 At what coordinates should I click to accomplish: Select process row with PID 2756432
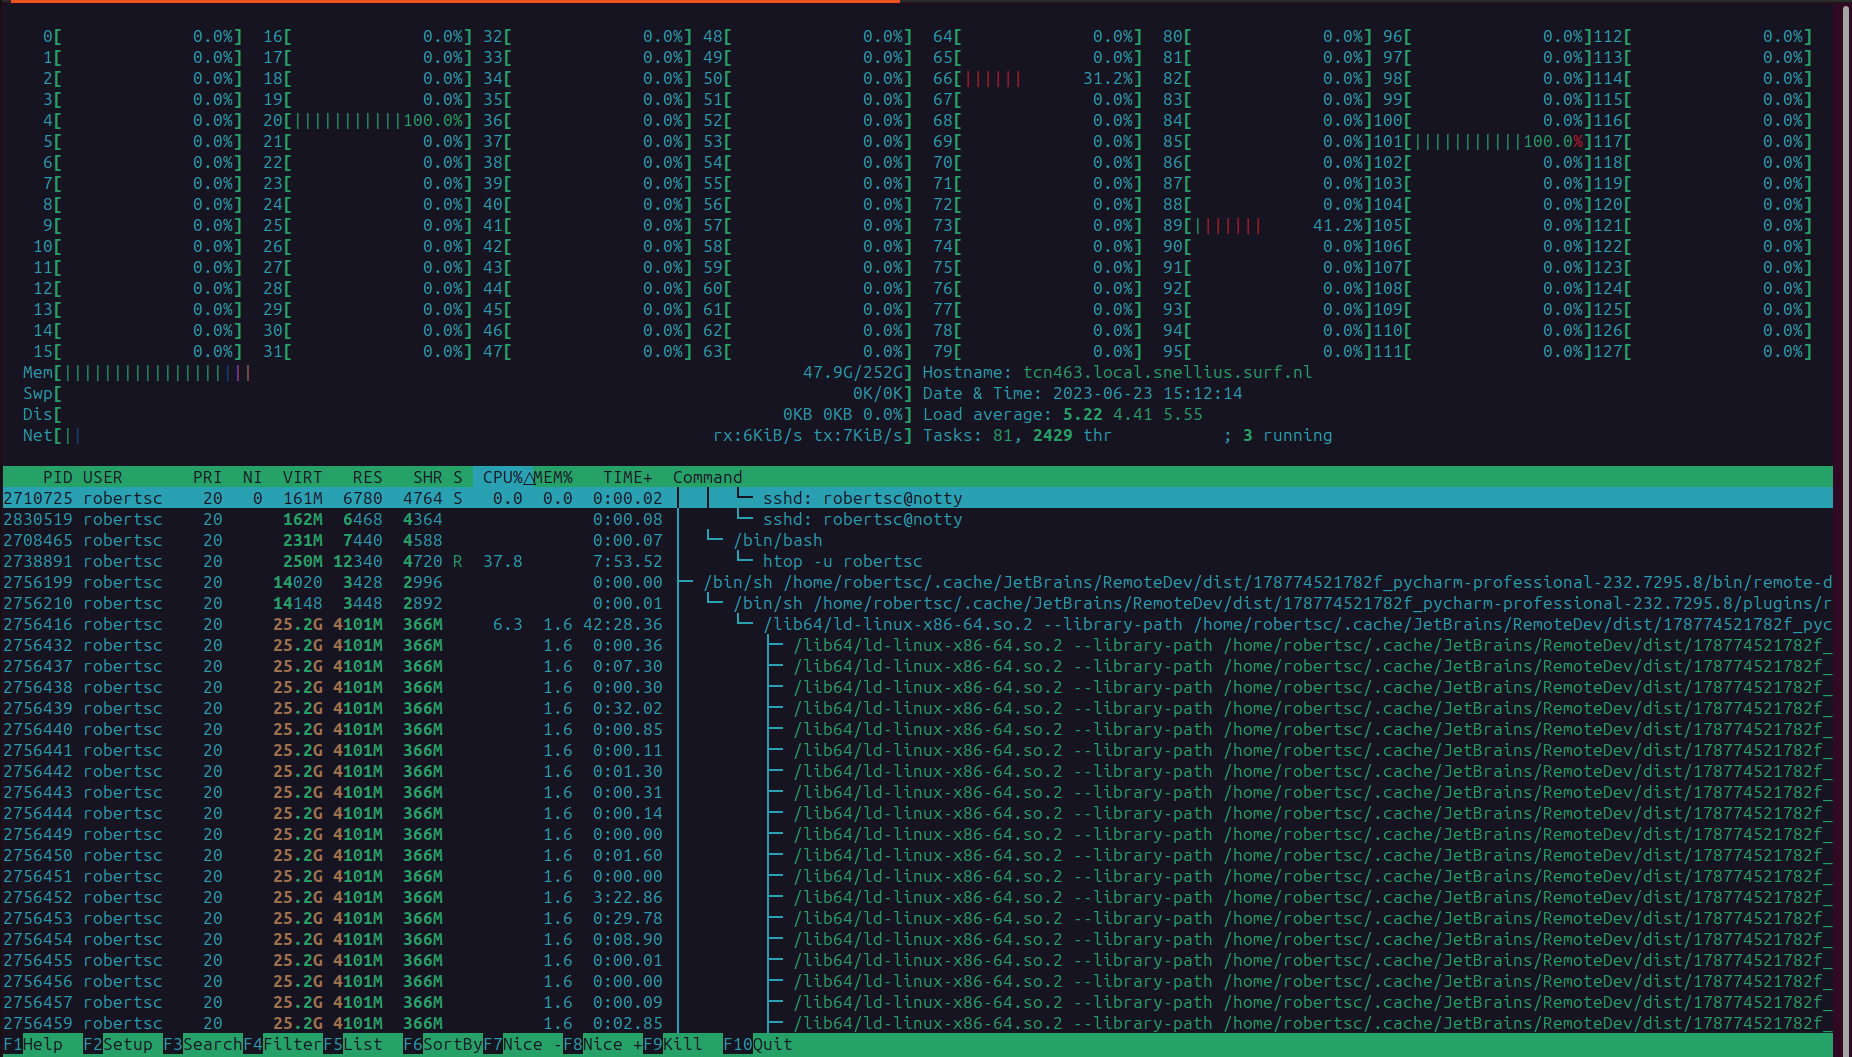[918, 645]
